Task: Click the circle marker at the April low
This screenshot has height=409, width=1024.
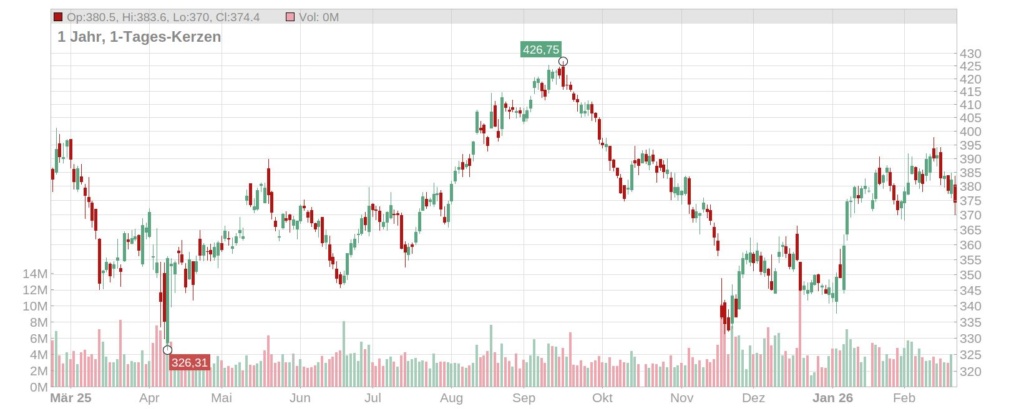Action: 167,350
